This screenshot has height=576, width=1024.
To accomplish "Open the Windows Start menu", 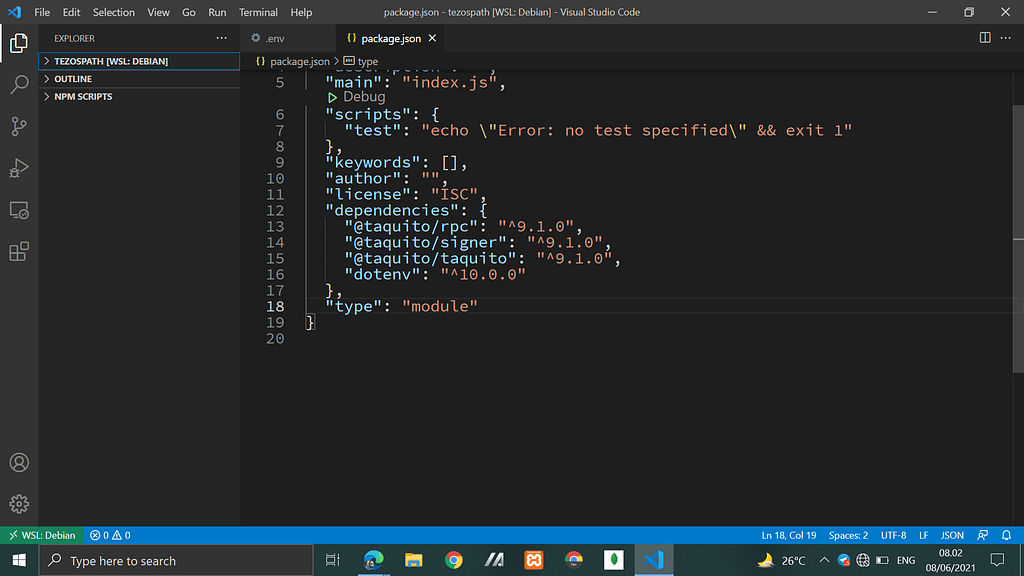I will (19, 560).
